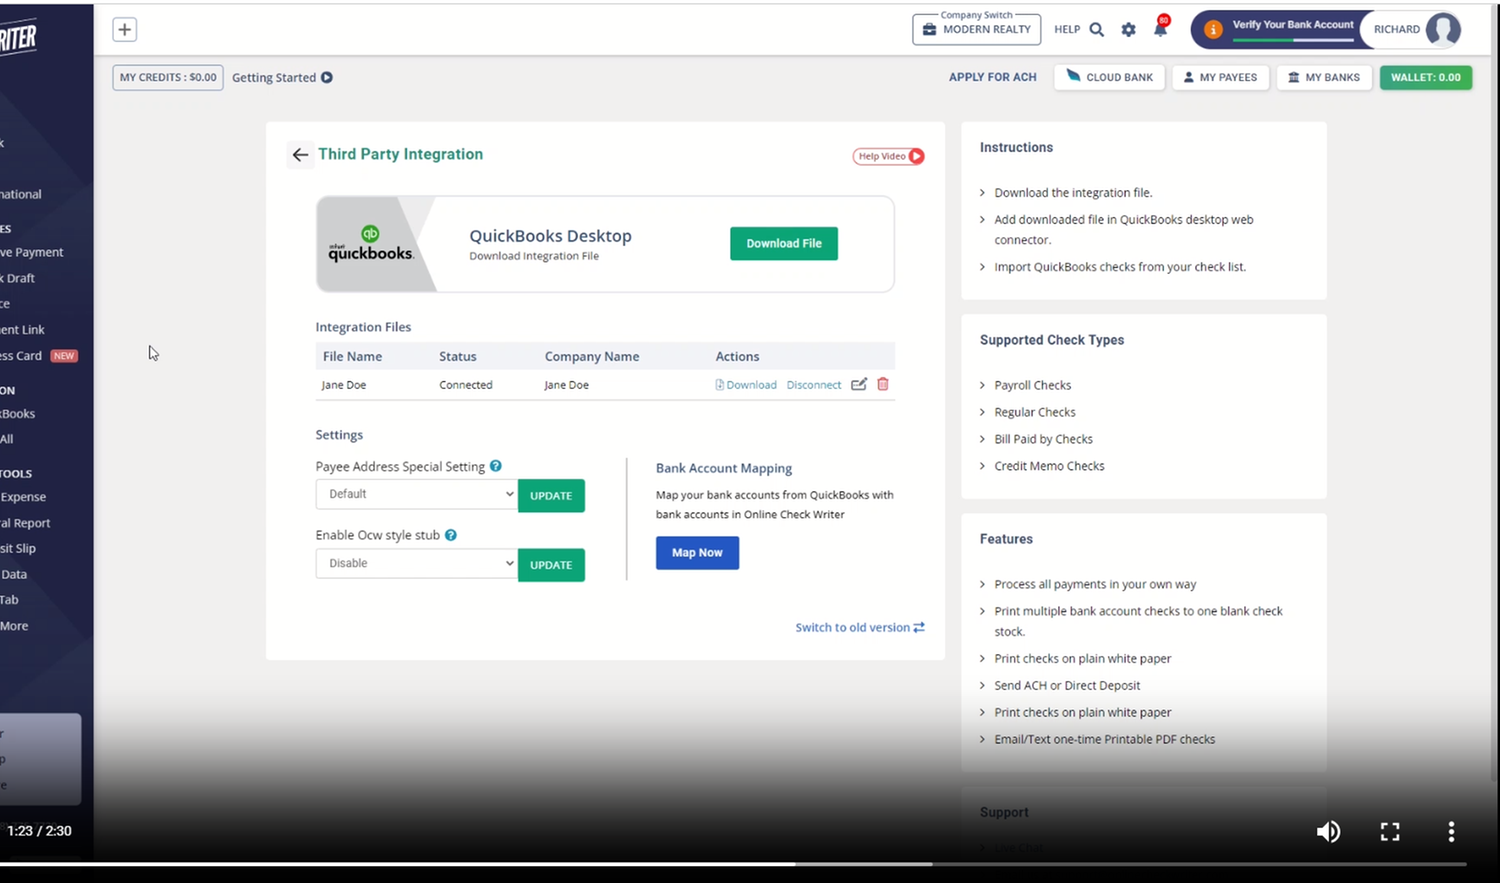
Task: Click the Payee Address Special Setting help icon
Action: (x=496, y=466)
